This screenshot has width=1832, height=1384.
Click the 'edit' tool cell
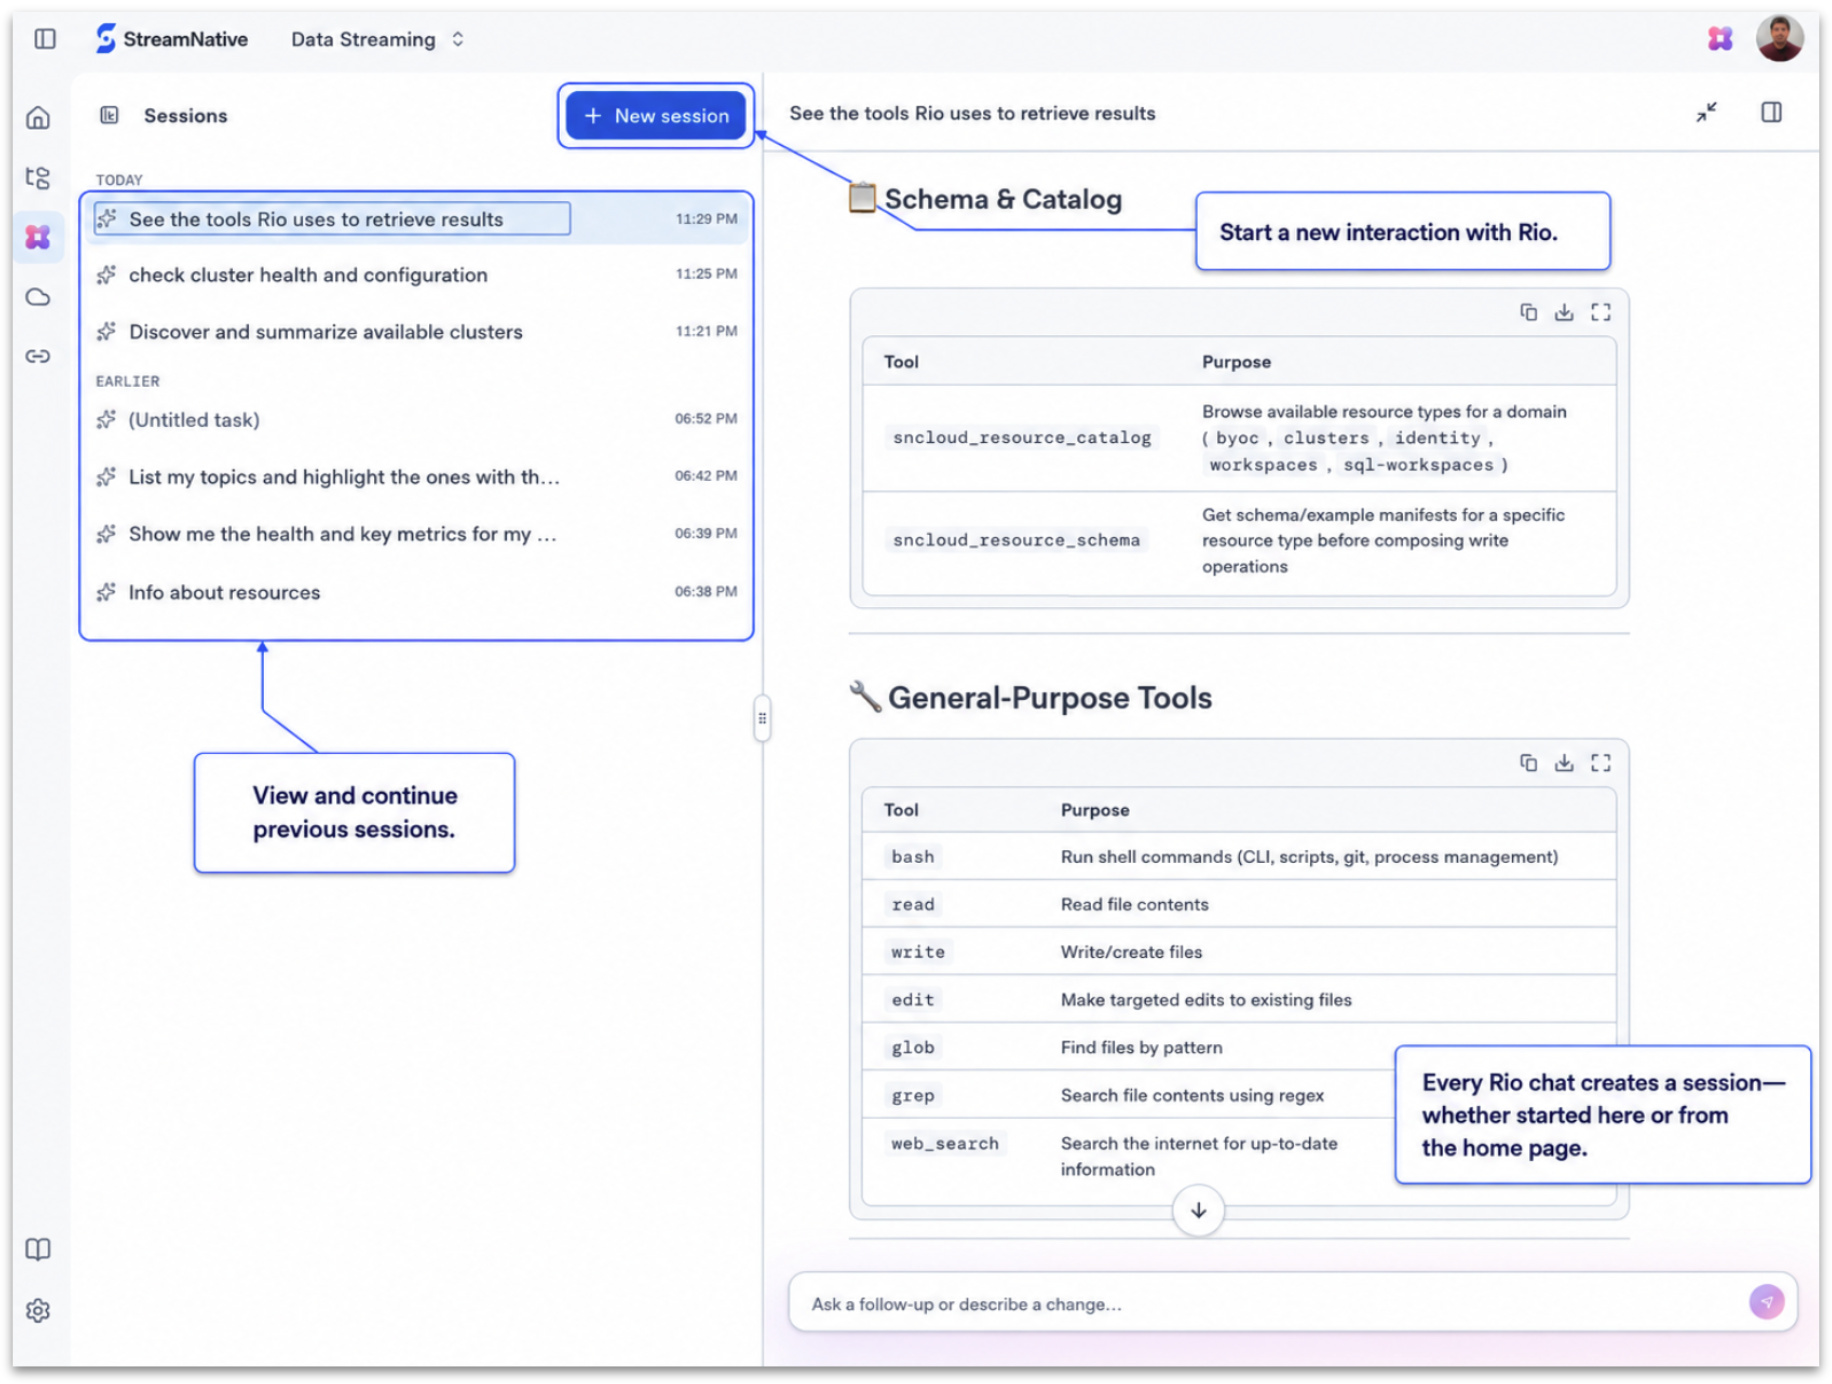pyautogui.click(x=913, y=1000)
